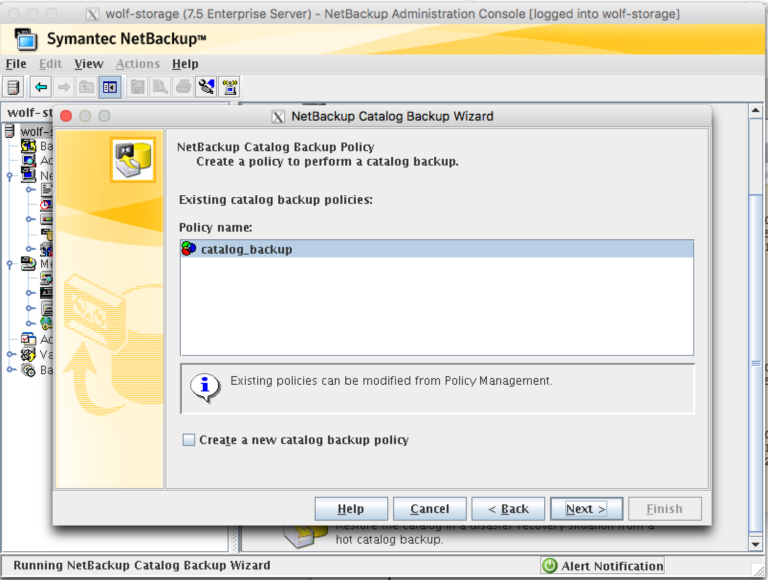Image resolution: width=768 pixels, height=580 pixels.
Task: Click the network antenna toolbar icon
Action: click(229, 88)
